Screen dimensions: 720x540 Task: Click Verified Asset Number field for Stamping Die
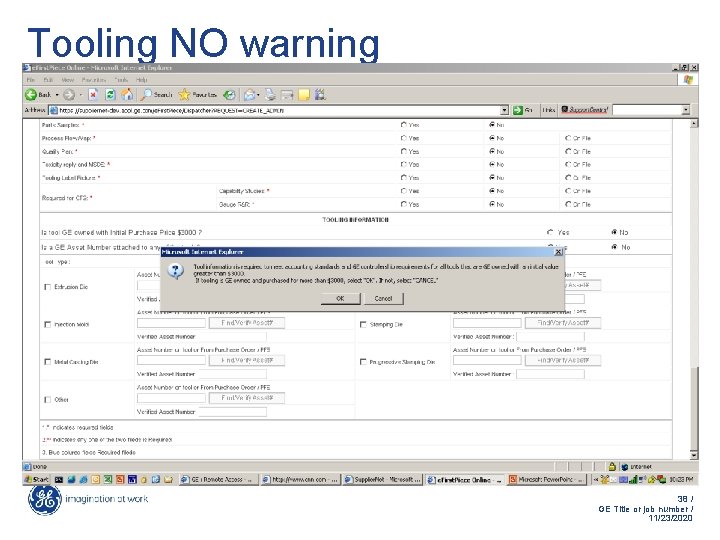coord(550,337)
